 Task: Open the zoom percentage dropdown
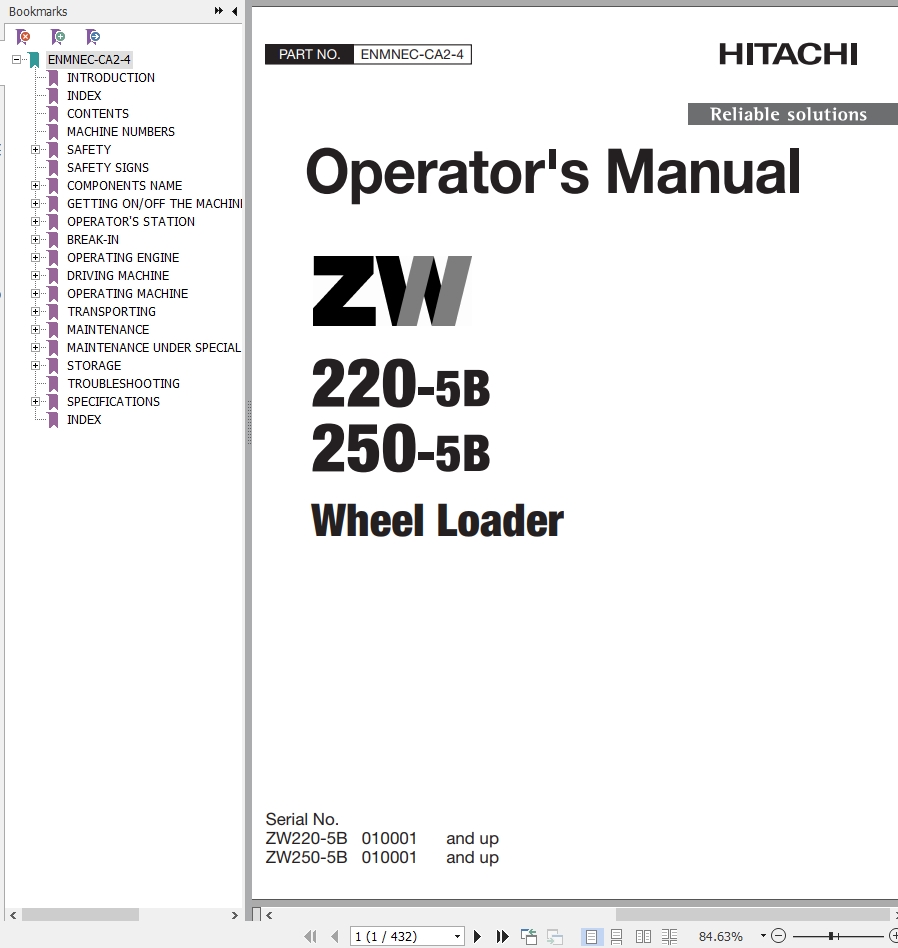pyautogui.click(x=763, y=936)
